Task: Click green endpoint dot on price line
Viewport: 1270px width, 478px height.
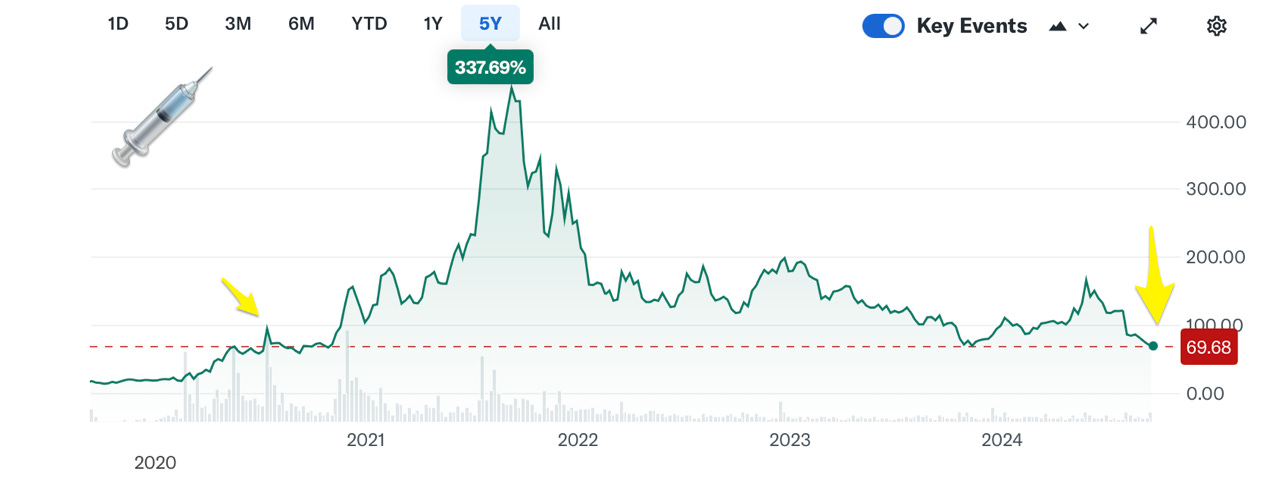Action: 1153,346
